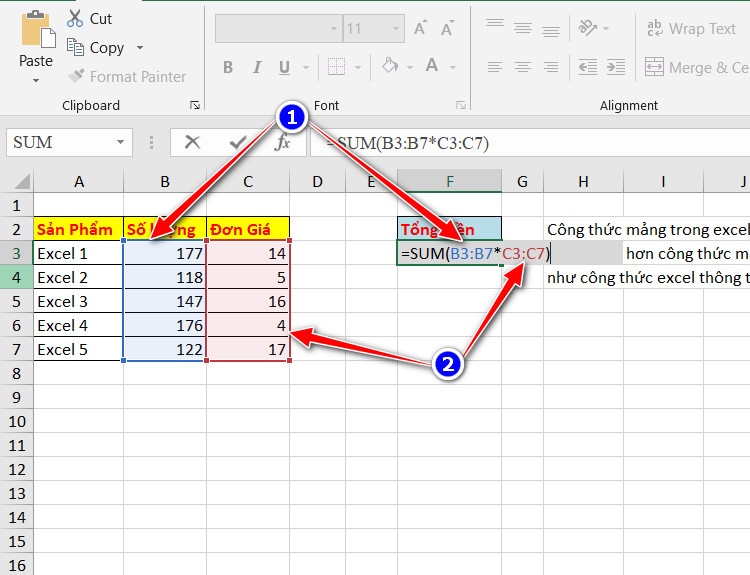Viewport: 750px width, 575px height.
Task: Select column B header
Action: click(x=165, y=182)
